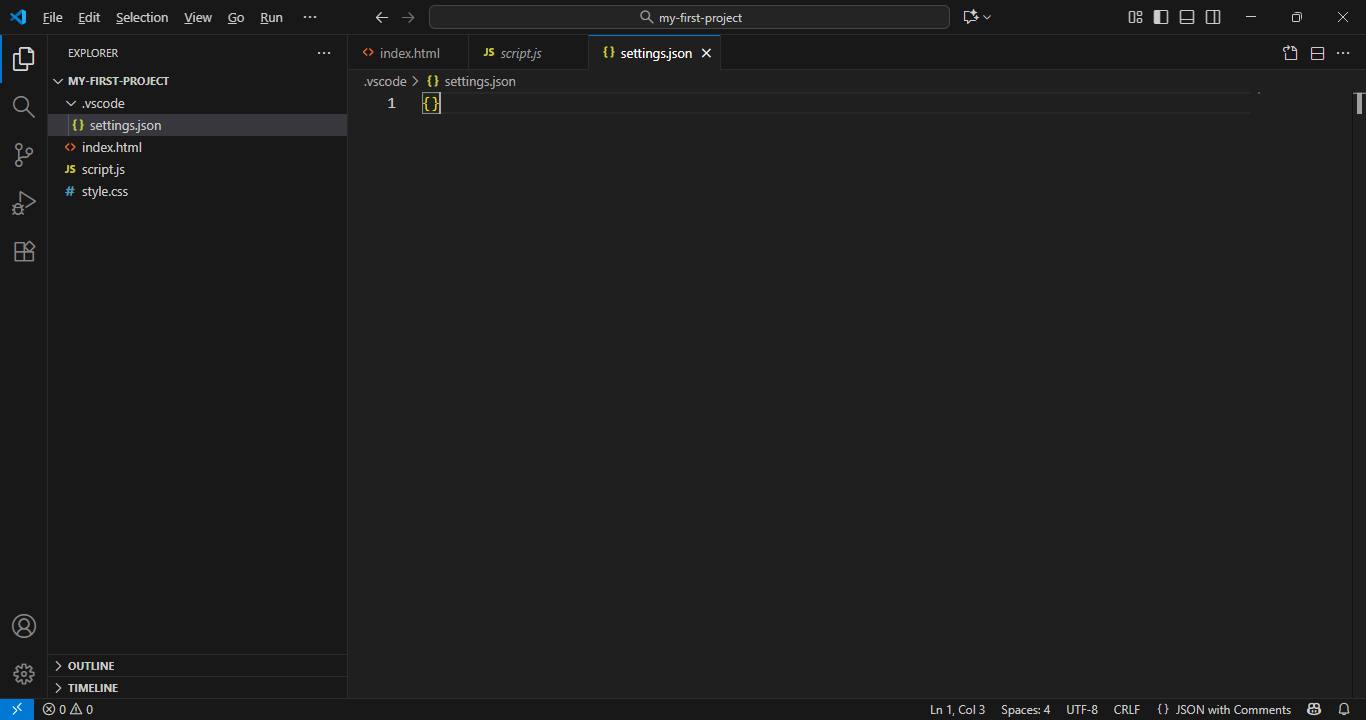Viewport: 1366px width, 720px height.
Task: Open the Manage settings gear
Action: 23,673
